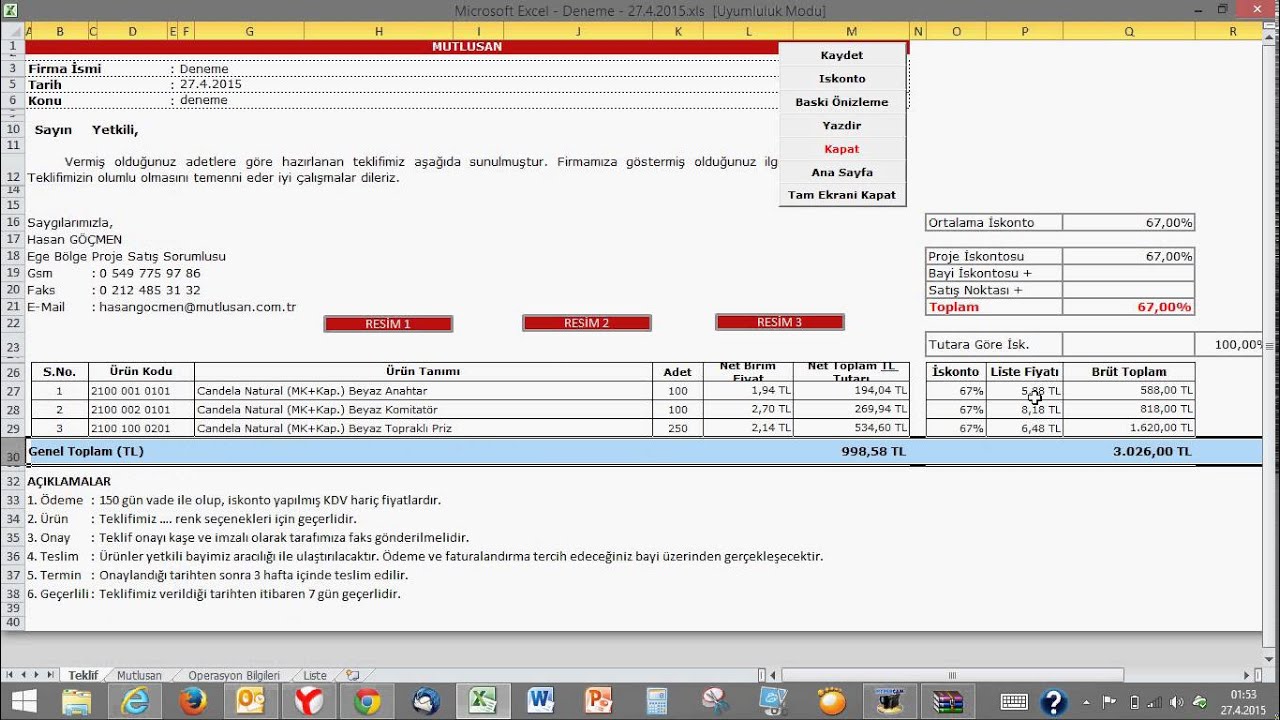Open the Windows Start menu
This screenshot has height=720, width=1280.
pyautogui.click(x=23, y=702)
